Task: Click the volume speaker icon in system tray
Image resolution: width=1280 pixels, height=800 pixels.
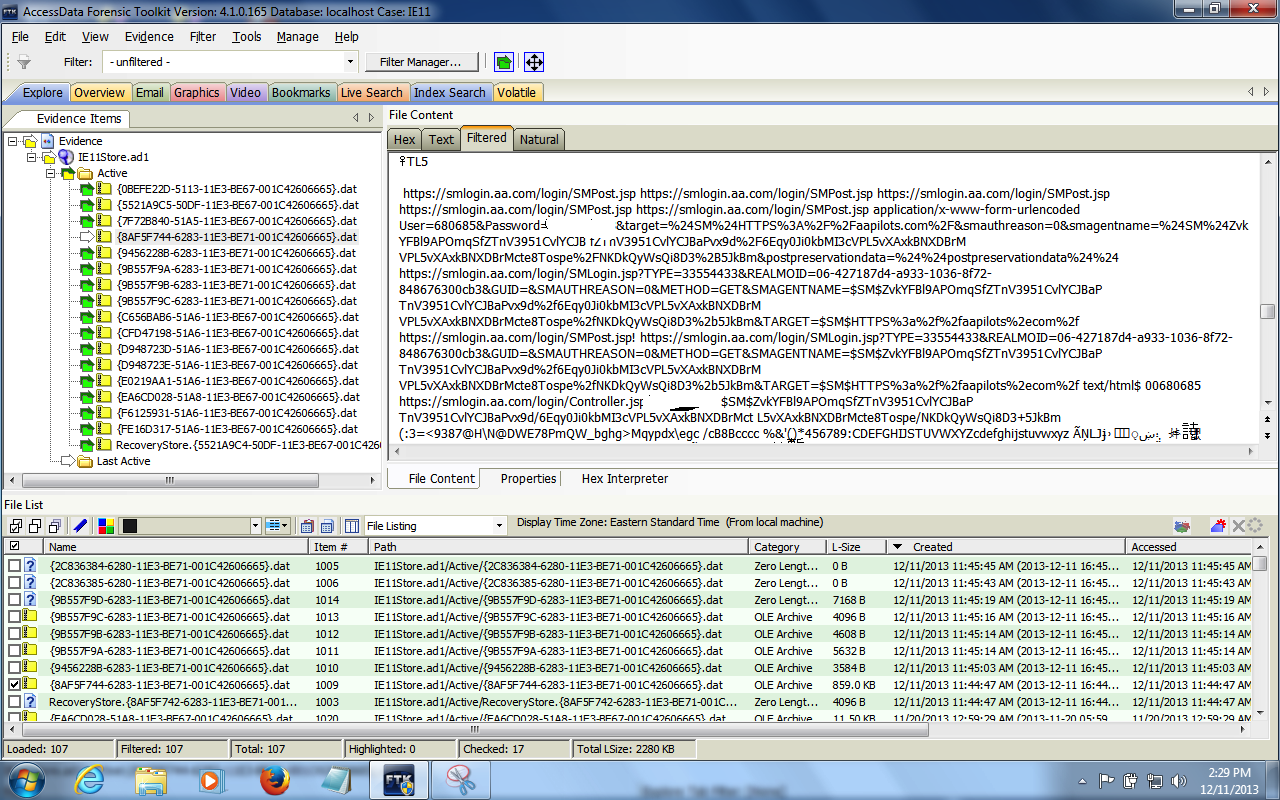Action: coord(1179,781)
